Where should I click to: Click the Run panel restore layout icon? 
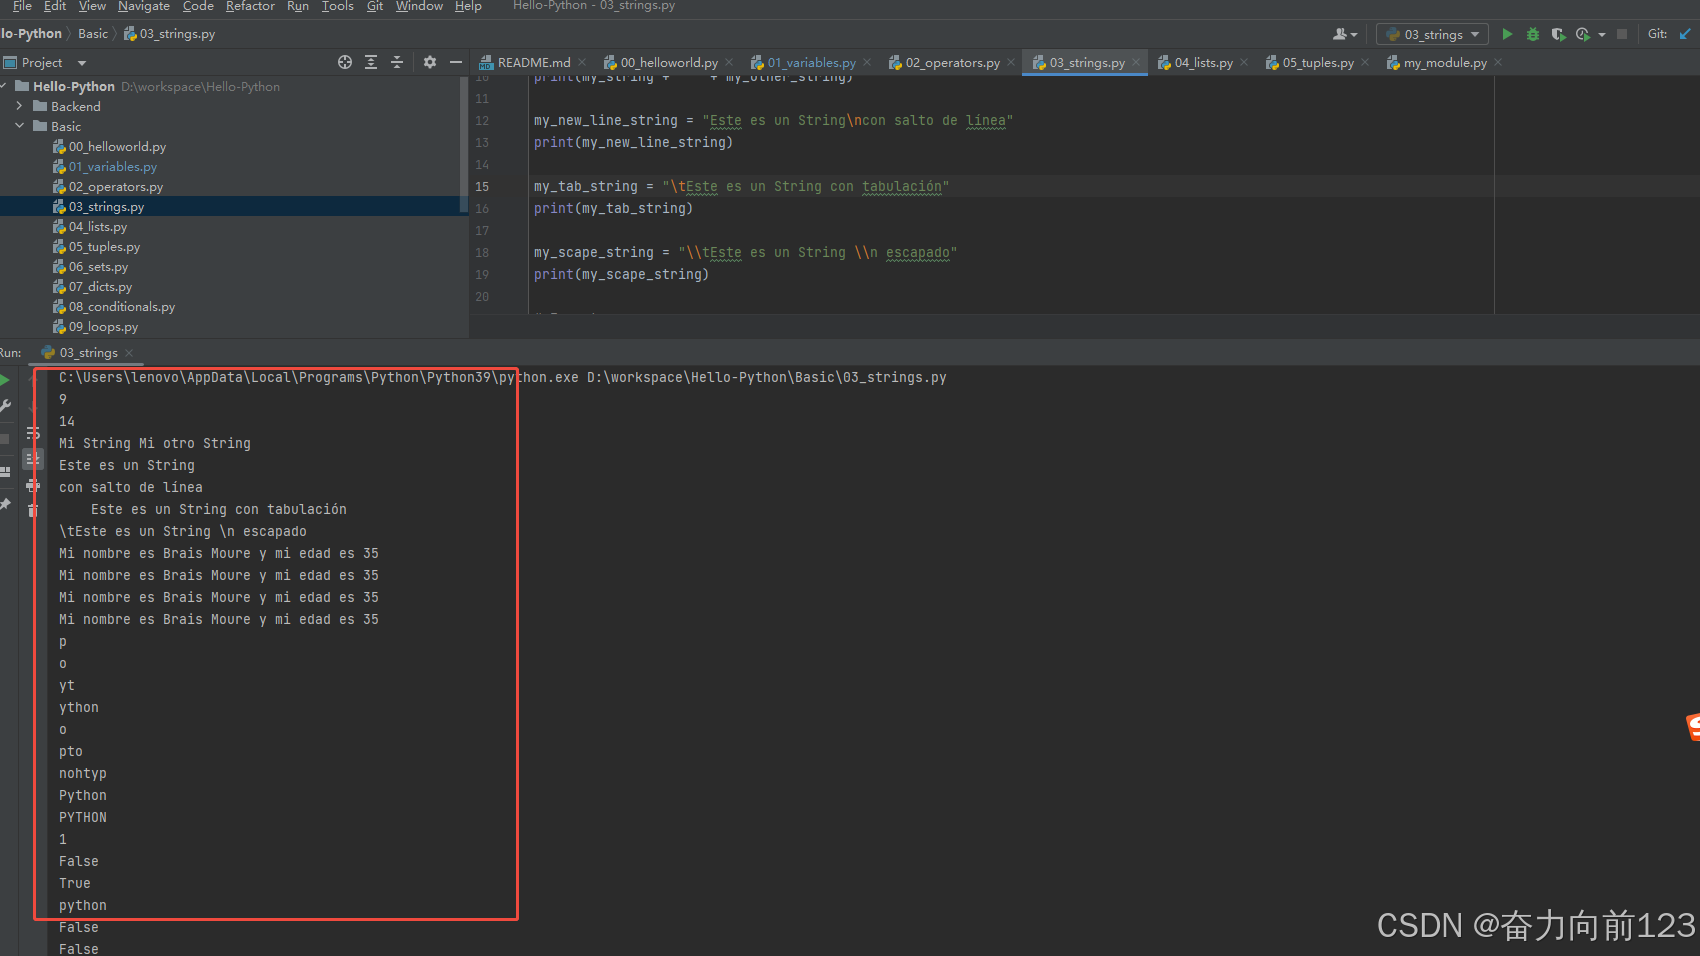[5, 471]
